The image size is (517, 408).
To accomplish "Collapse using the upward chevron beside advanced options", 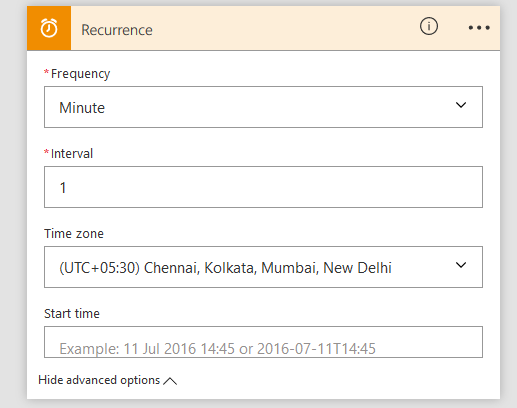I will 170,381.
